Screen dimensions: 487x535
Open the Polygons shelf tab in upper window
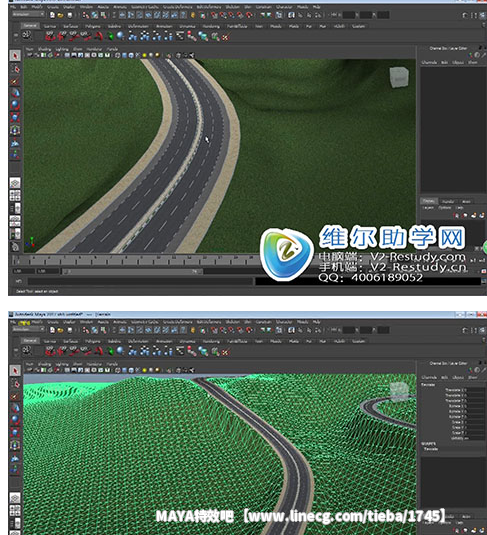[x=93, y=26]
